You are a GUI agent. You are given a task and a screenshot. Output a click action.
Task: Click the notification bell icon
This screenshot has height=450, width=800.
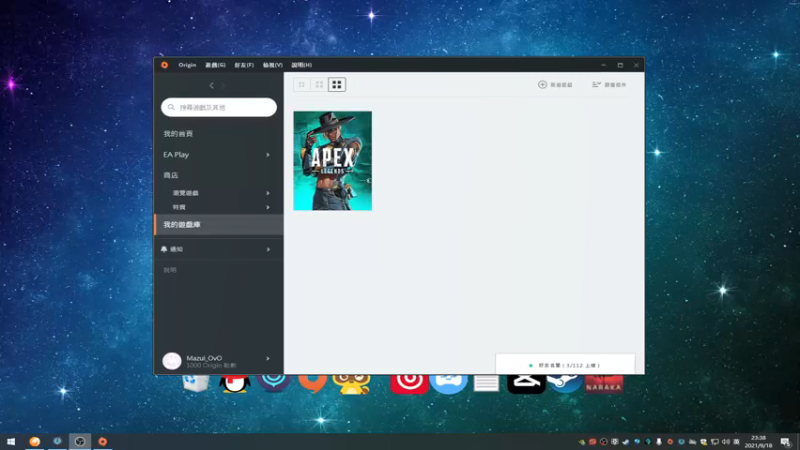point(164,249)
